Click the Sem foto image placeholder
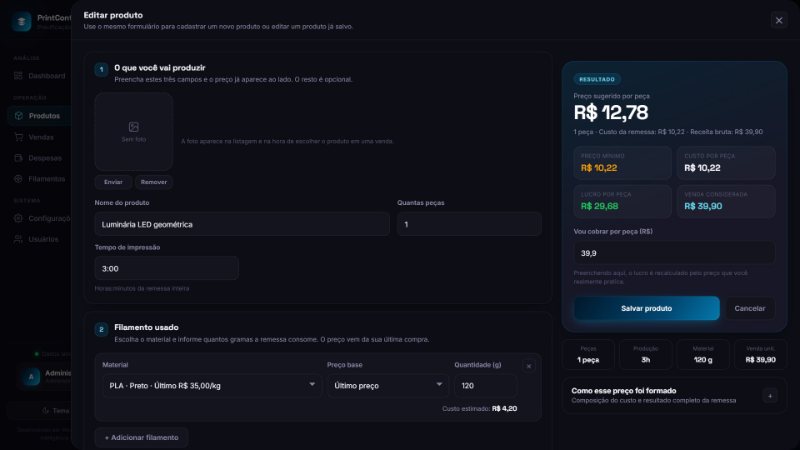 click(134, 132)
